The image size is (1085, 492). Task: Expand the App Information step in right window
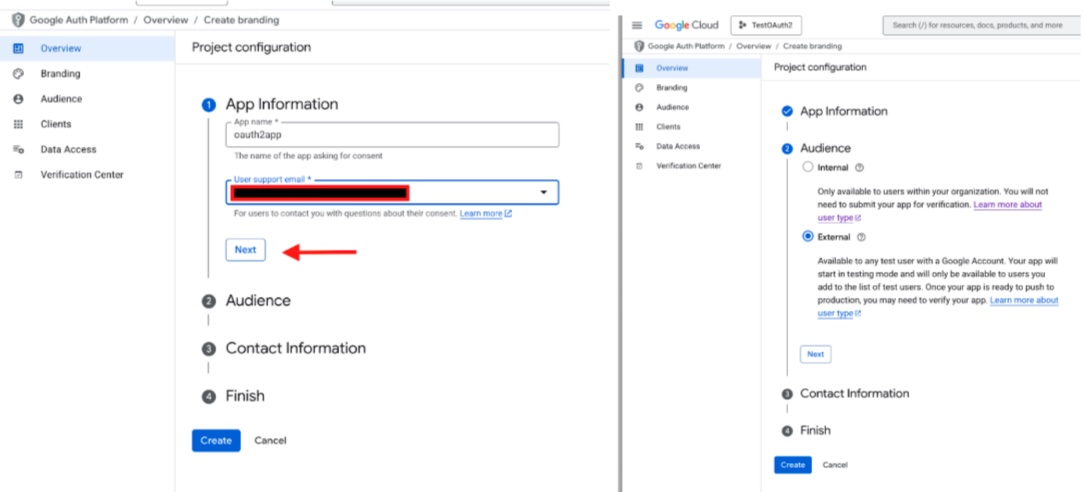coord(844,111)
